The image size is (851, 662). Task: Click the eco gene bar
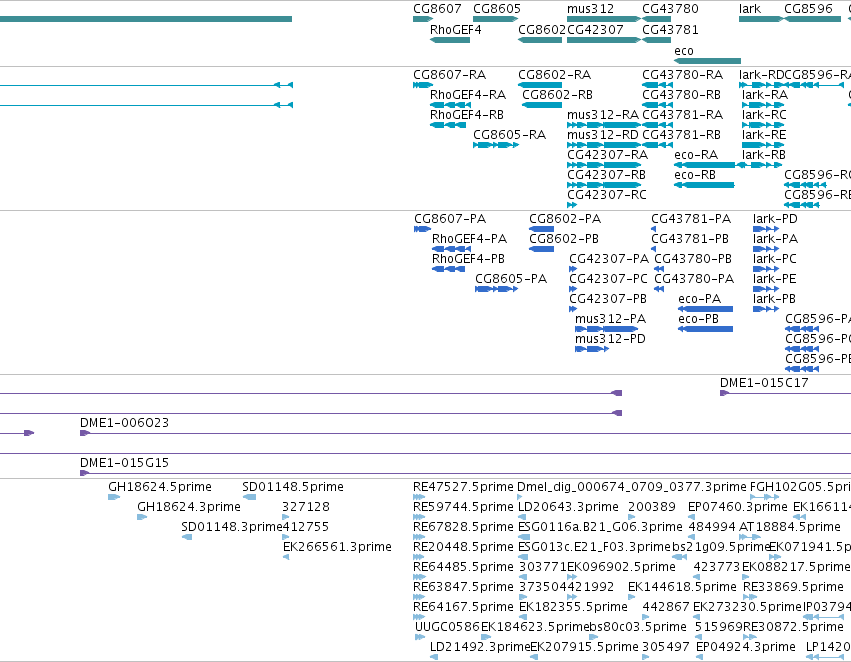707,61
